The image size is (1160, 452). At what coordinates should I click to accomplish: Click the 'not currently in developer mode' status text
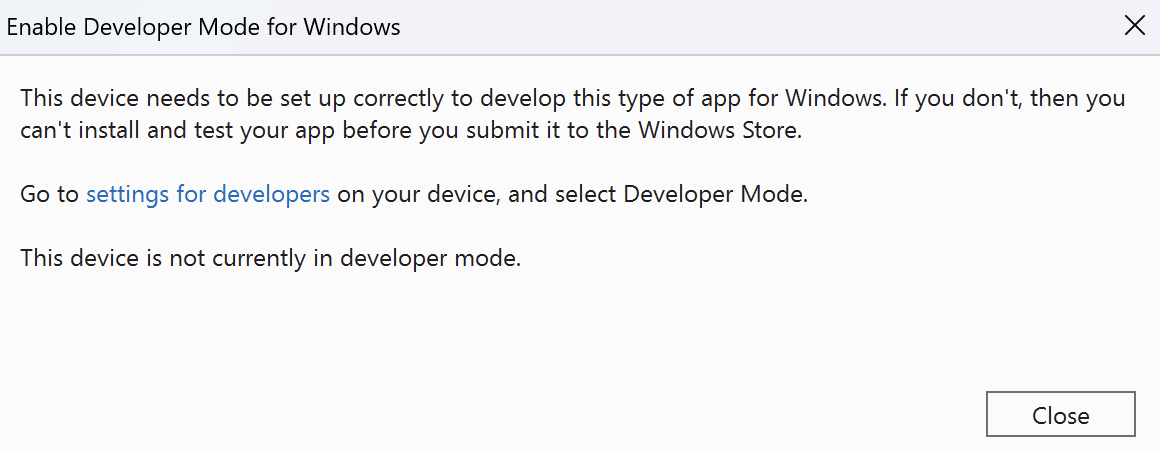pos(346,258)
